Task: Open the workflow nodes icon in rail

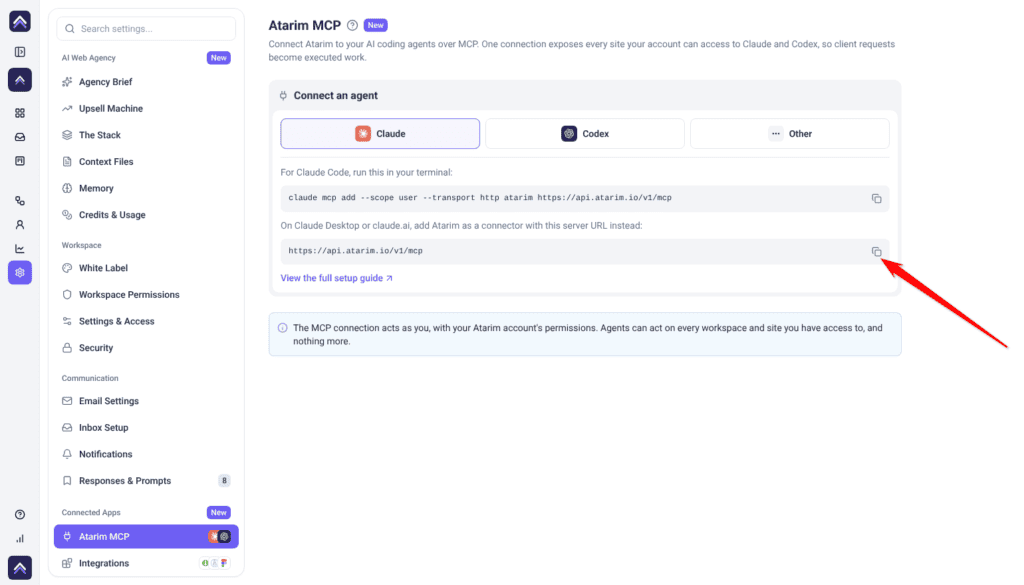Action: pos(20,201)
